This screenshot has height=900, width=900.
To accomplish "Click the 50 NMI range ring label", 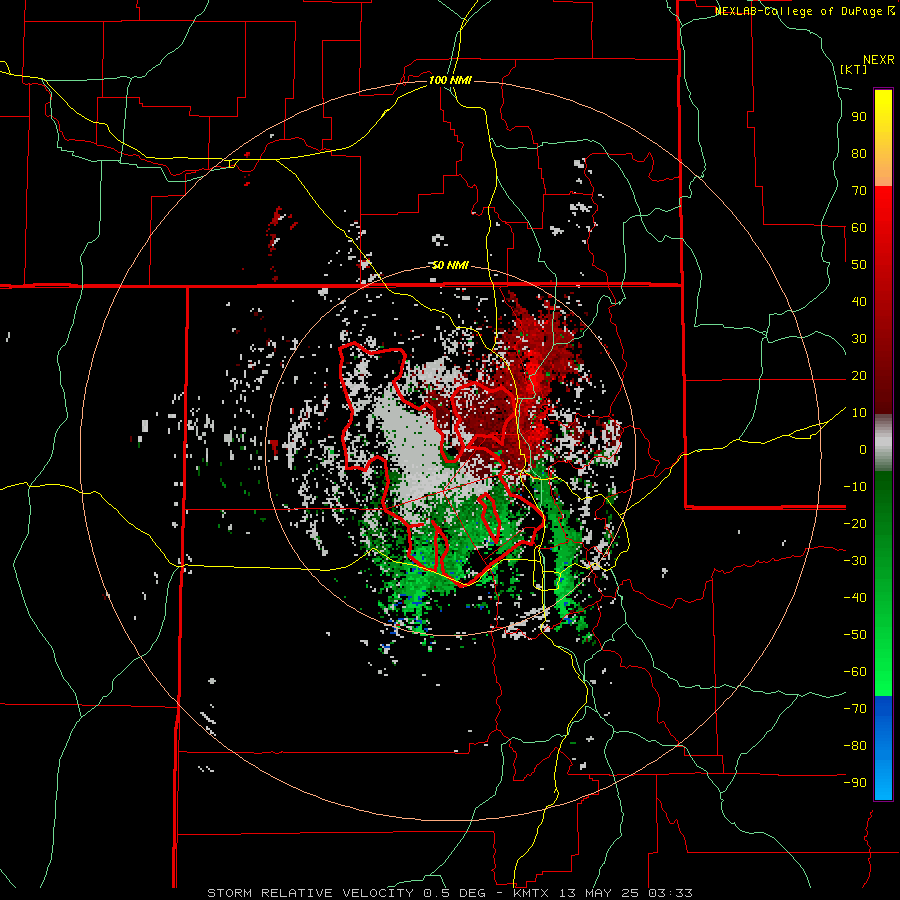I will (450, 265).
